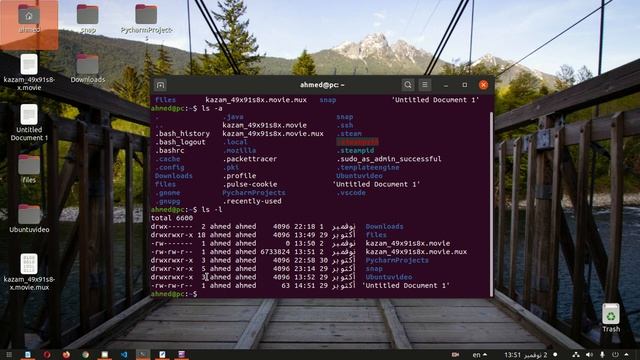Click '6733824' file size in the listing

(275, 251)
